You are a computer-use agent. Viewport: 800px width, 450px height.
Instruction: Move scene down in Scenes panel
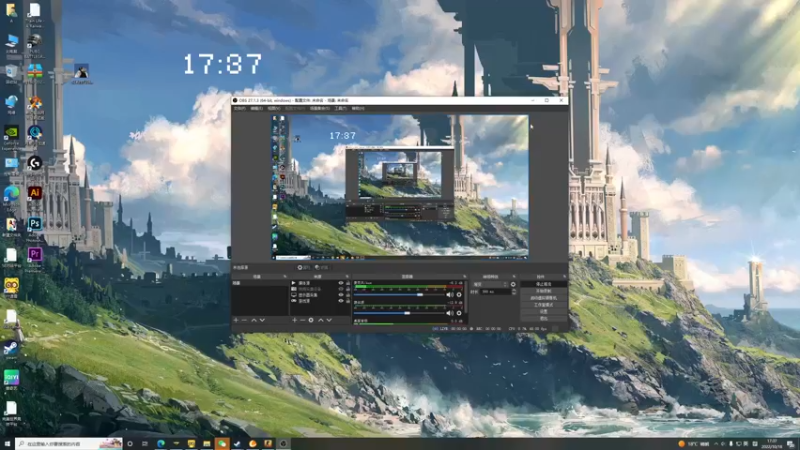tap(262, 320)
